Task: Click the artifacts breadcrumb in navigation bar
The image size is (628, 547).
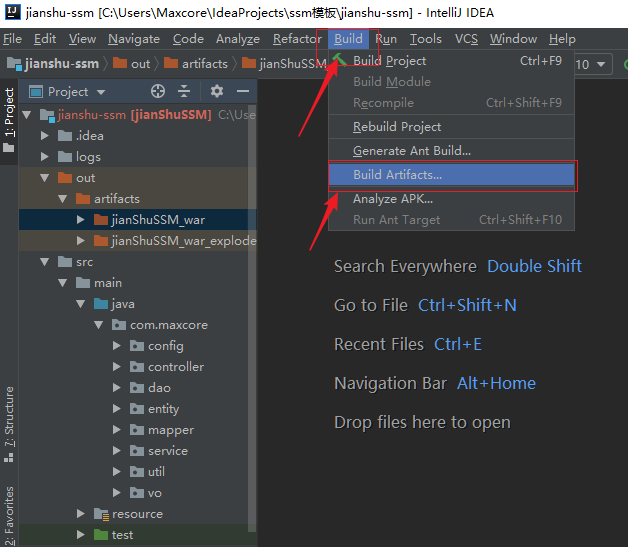Action: 196,64
